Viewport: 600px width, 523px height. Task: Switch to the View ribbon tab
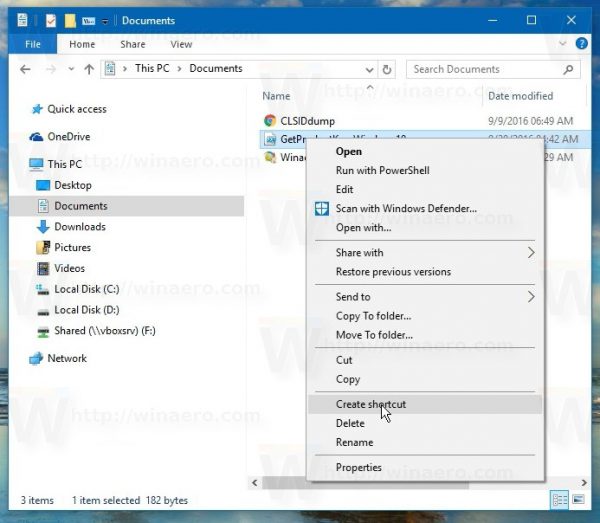(x=181, y=44)
